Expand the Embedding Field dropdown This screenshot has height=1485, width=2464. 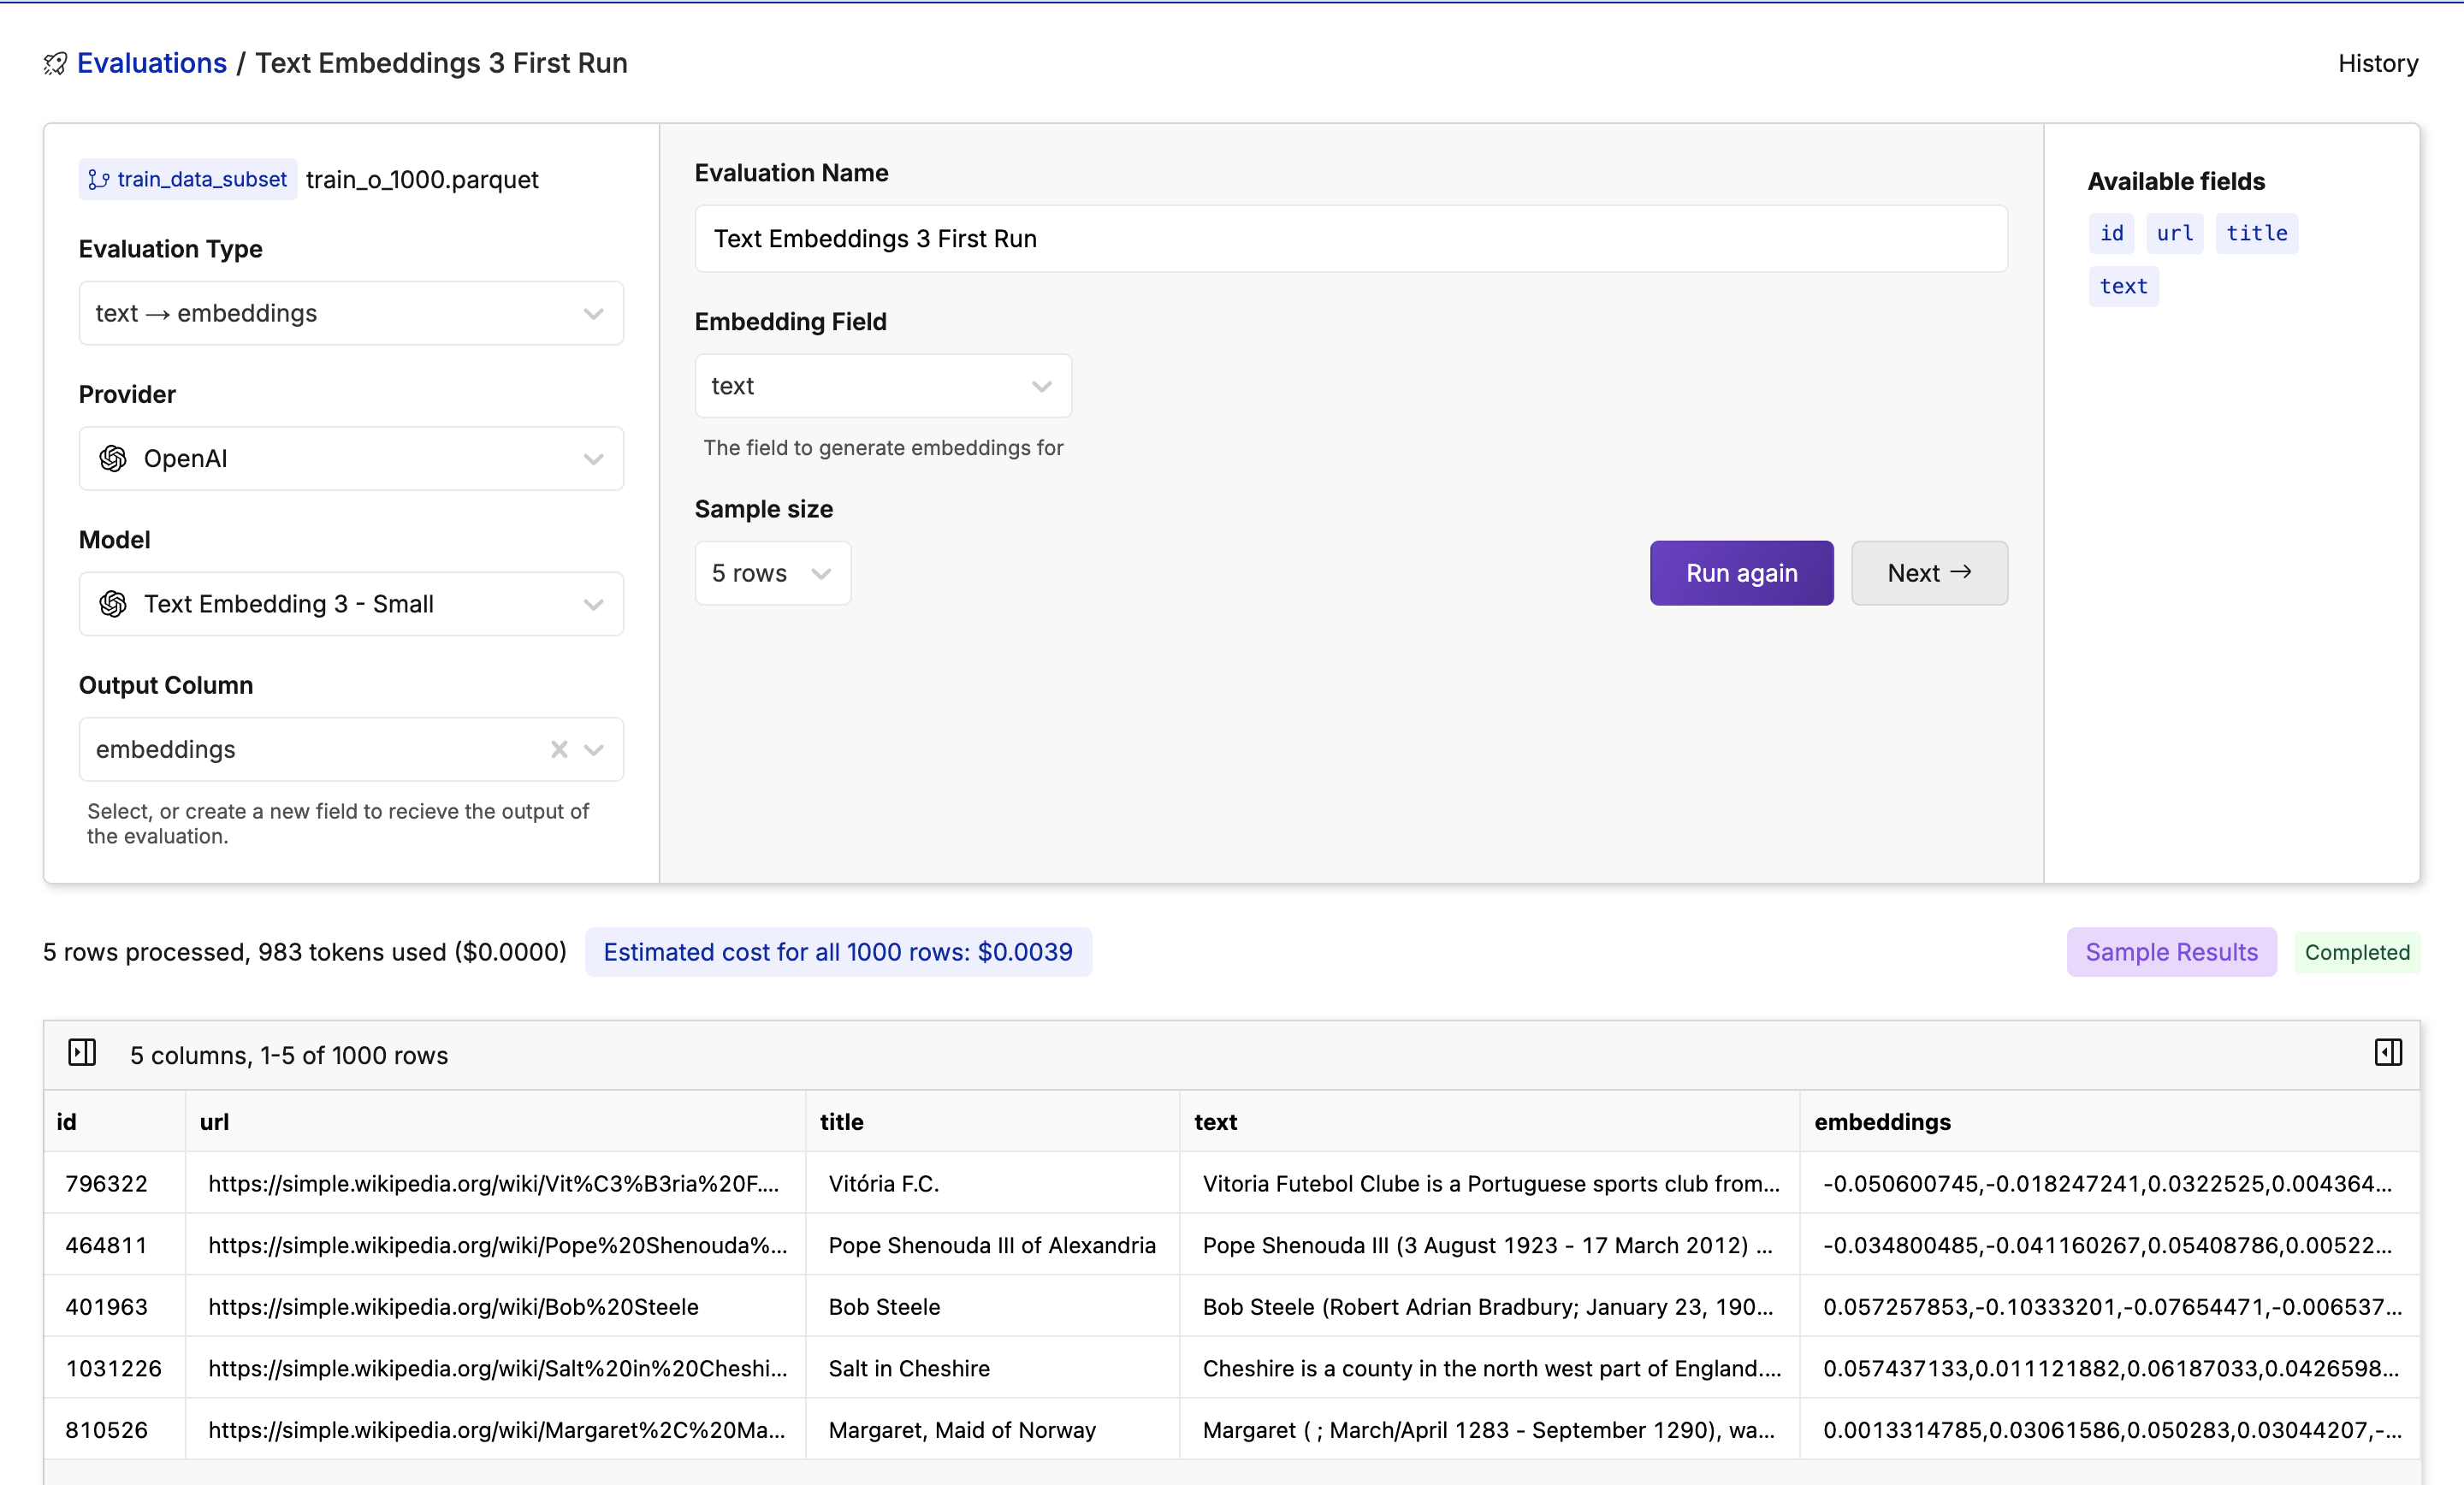point(882,386)
